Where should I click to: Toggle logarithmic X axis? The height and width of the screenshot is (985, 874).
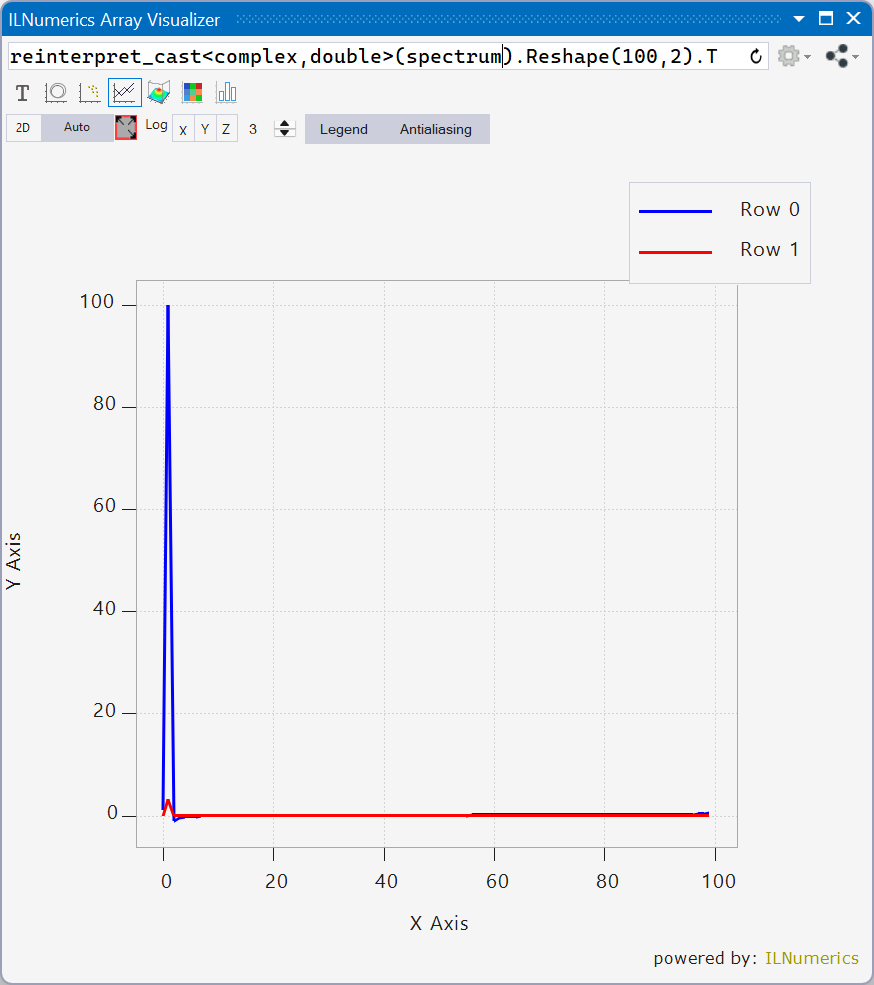pyautogui.click(x=183, y=130)
